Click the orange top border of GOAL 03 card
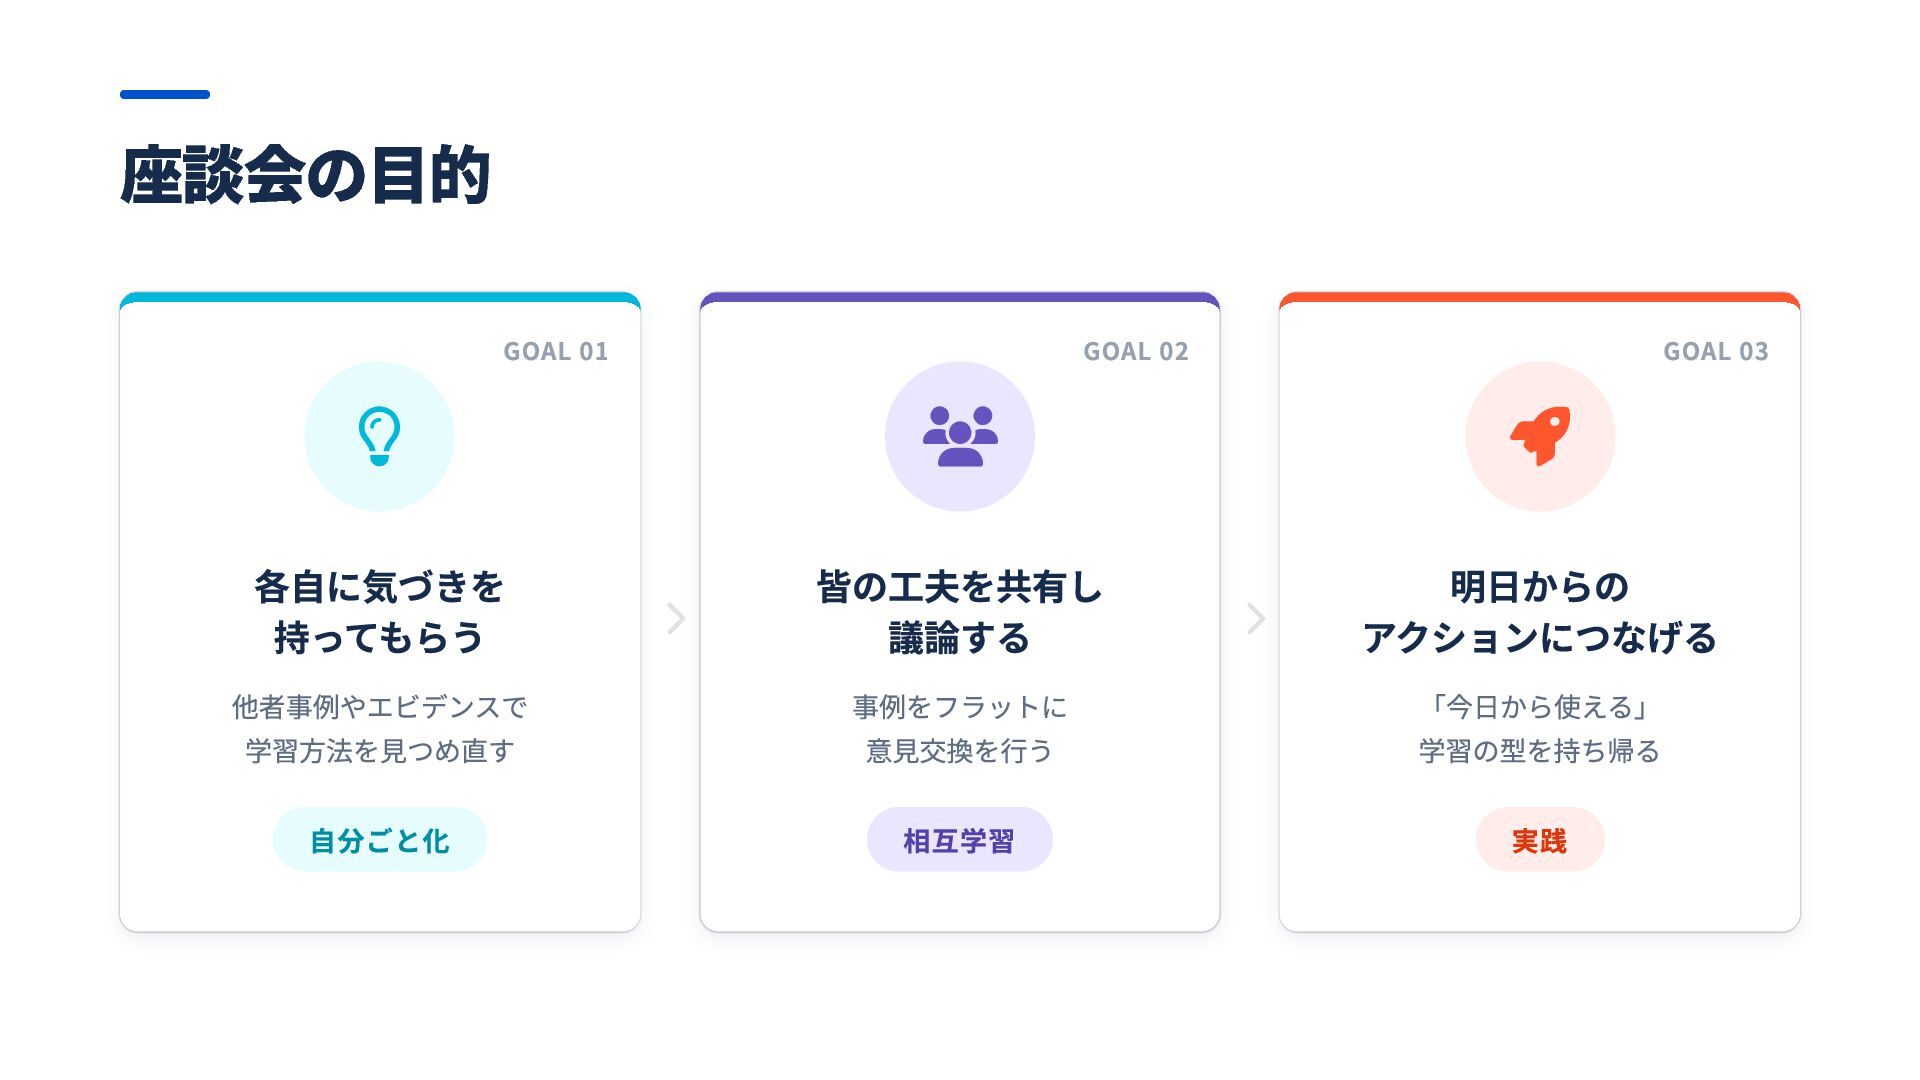Viewport: 1920px width, 1080px height. [x=1540, y=297]
